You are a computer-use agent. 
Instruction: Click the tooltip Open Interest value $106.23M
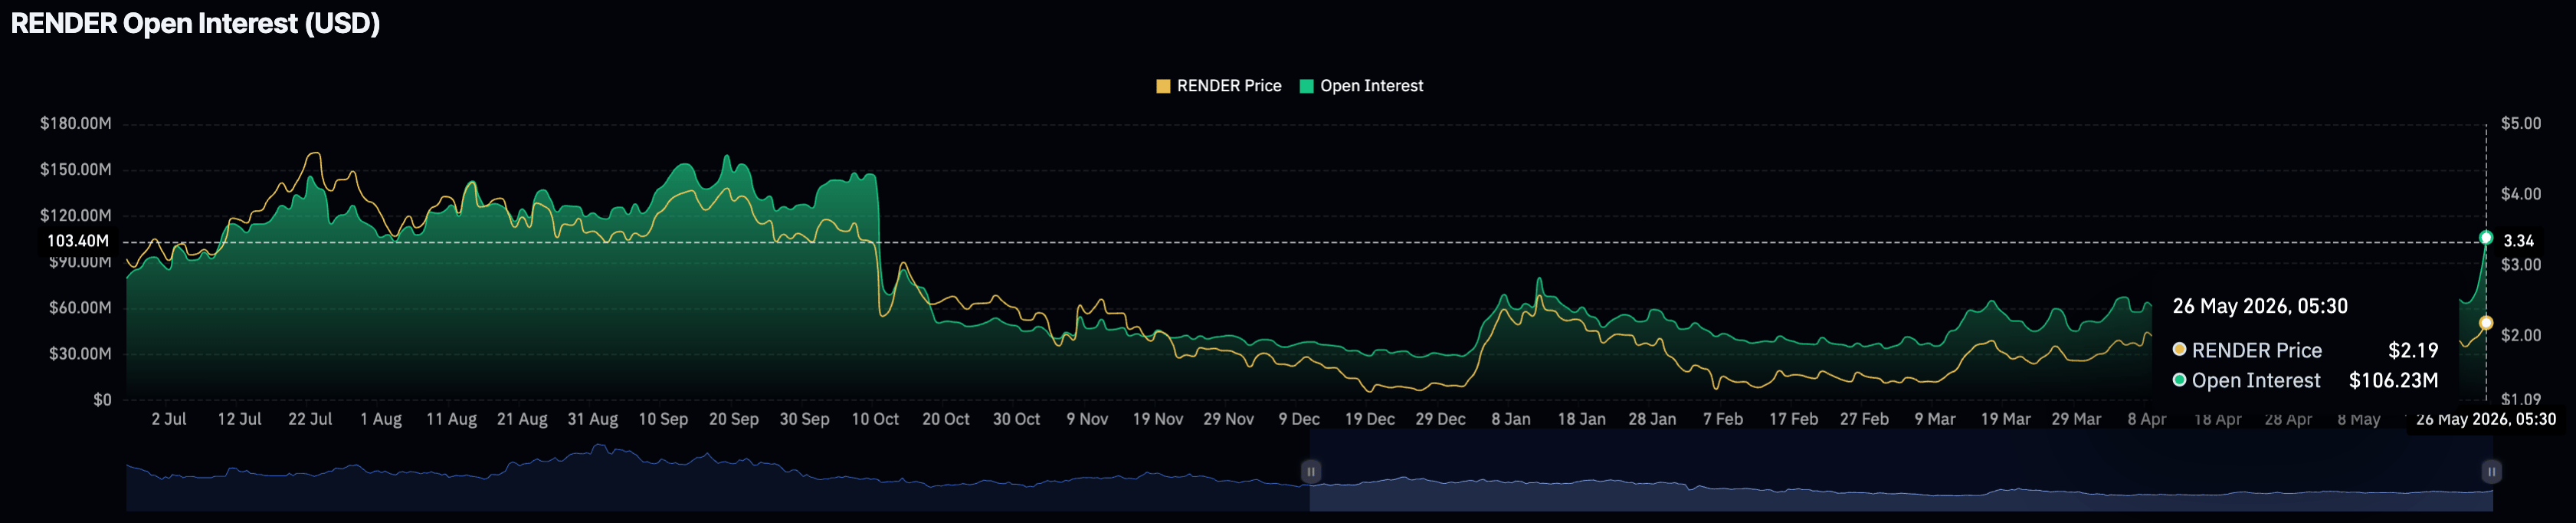[x=2393, y=380]
